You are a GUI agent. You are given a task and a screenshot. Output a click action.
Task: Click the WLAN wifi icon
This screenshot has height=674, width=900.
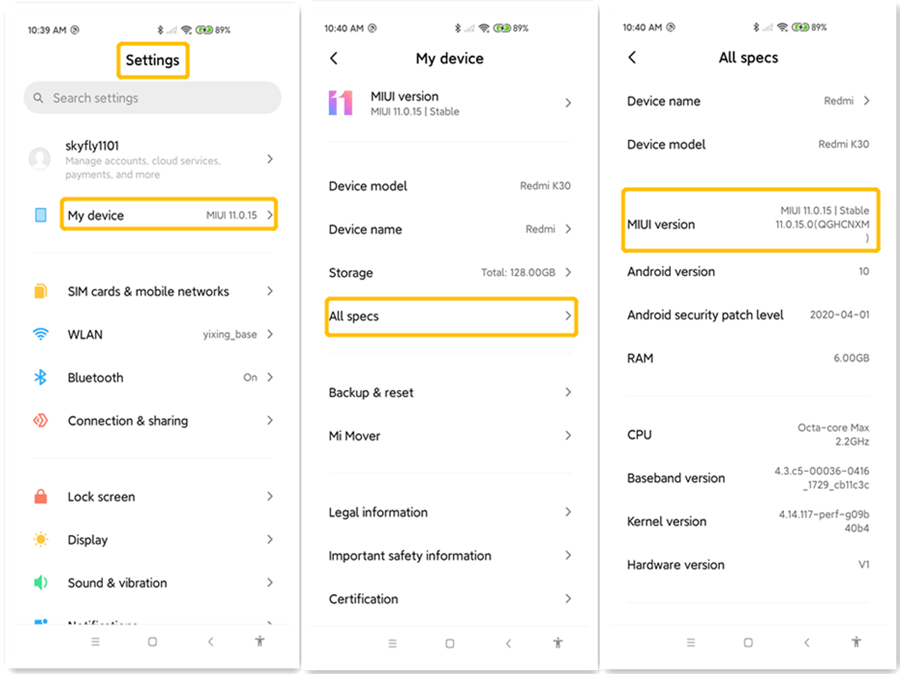(41, 334)
